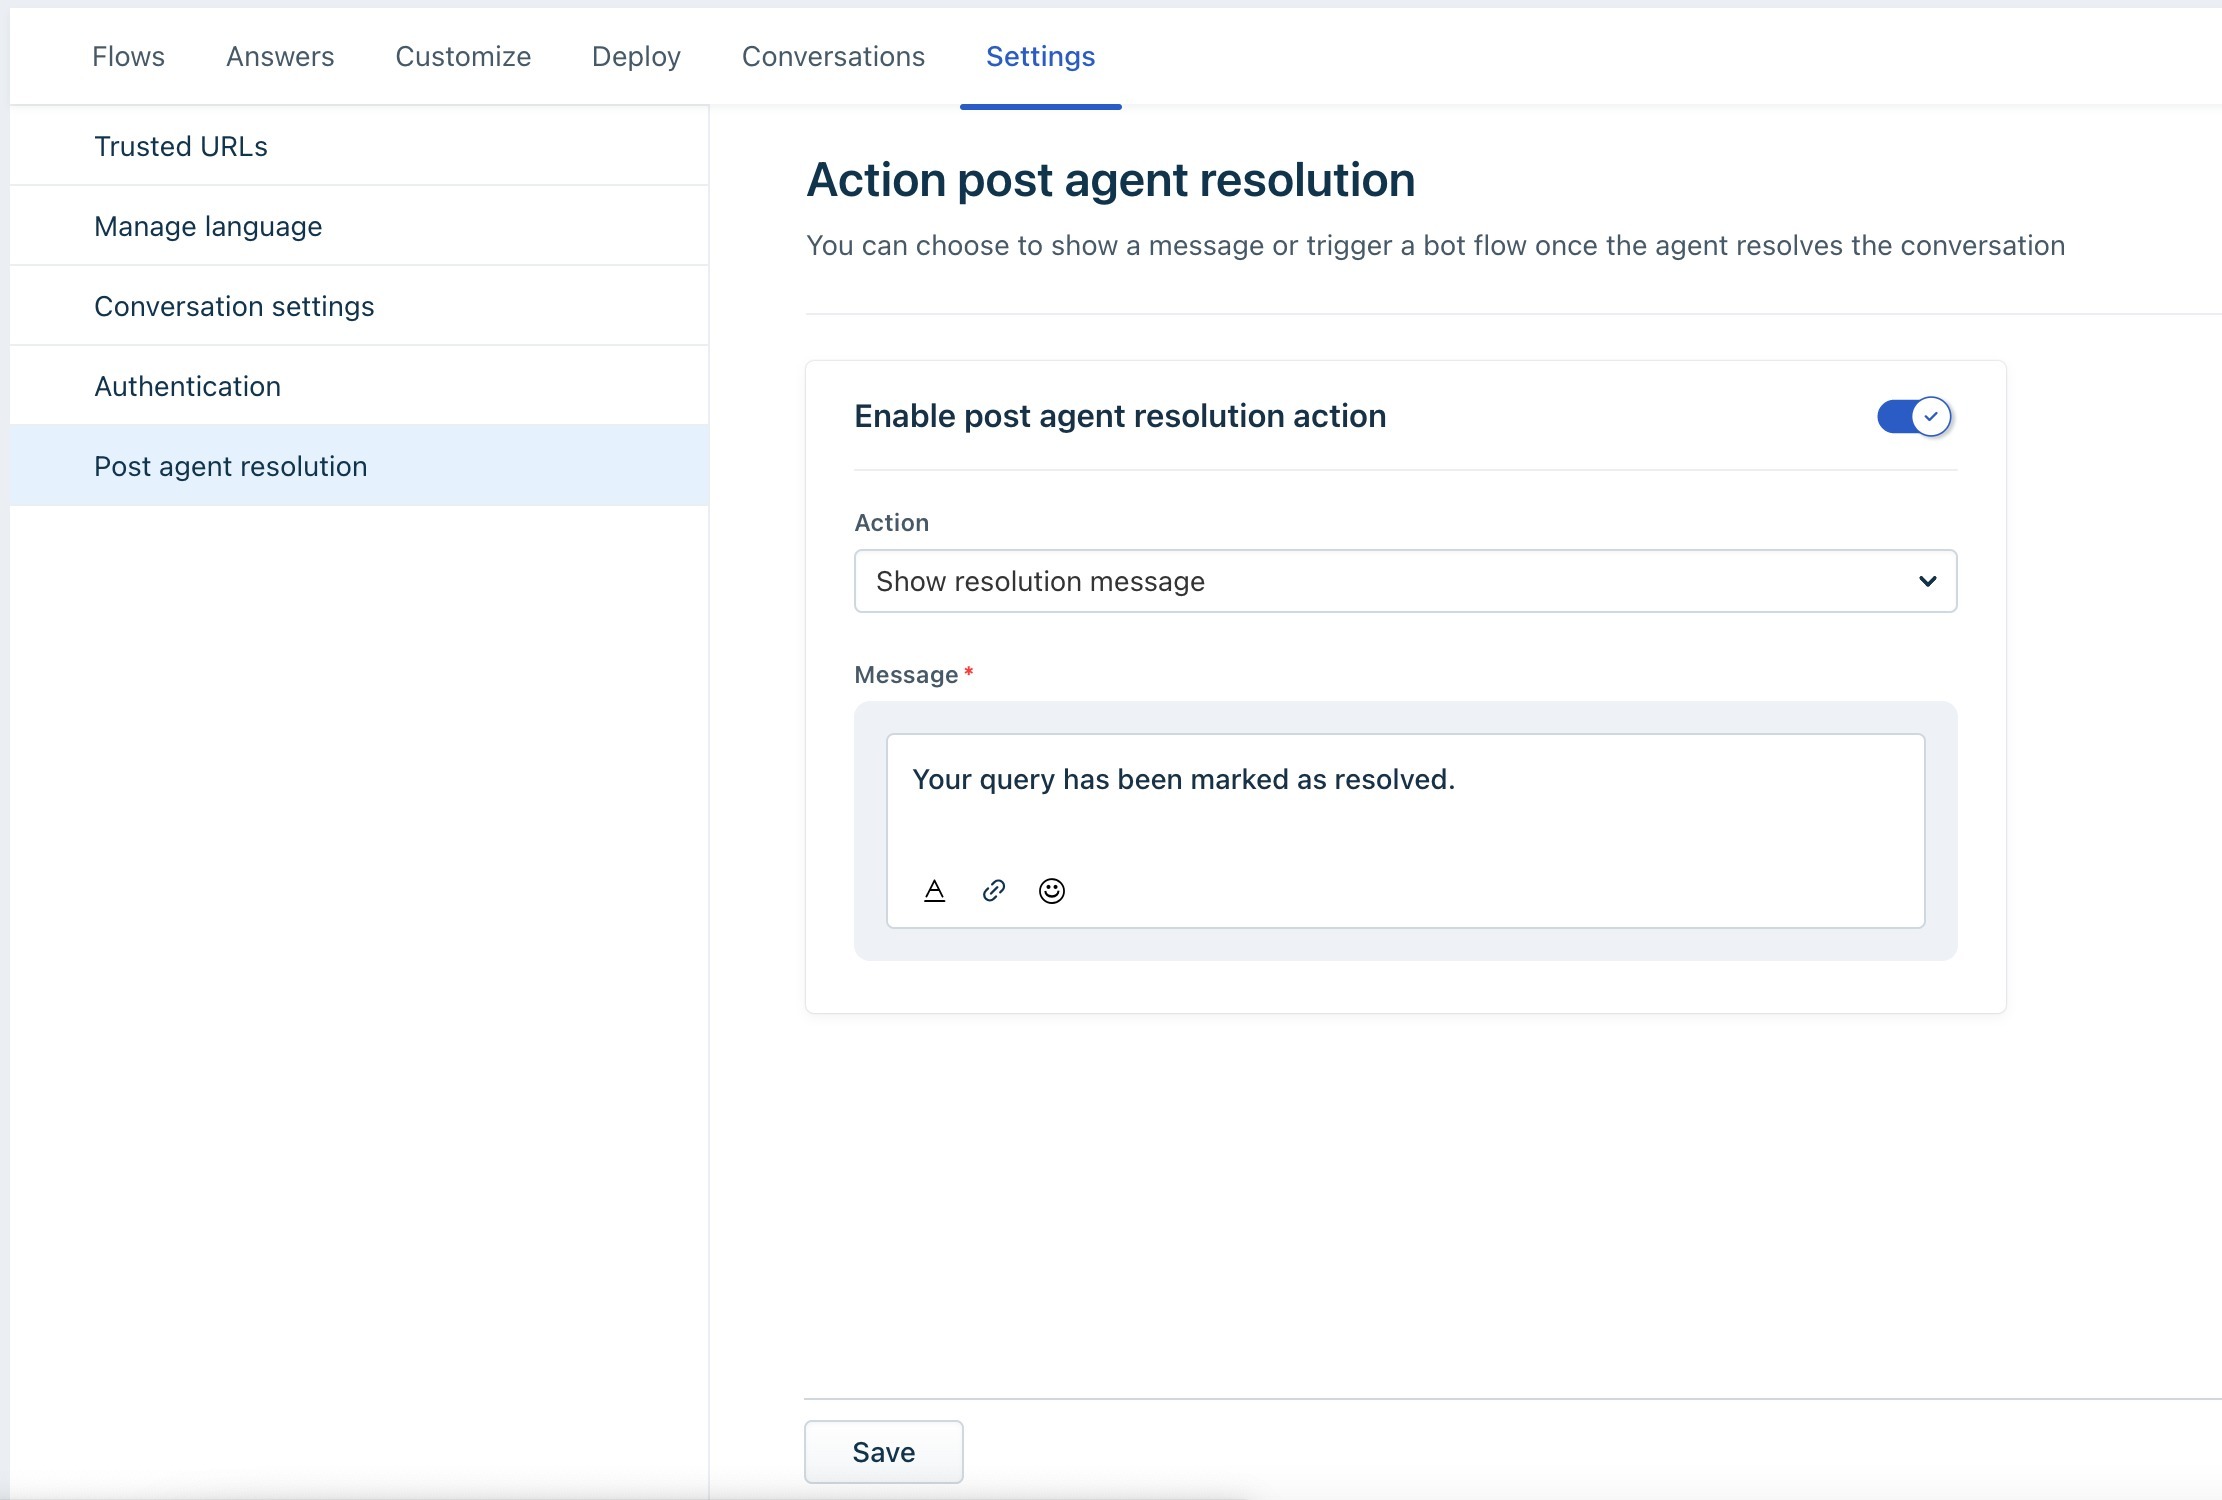The image size is (2222, 1500).
Task: Expand the Action dropdown
Action: (1405, 581)
